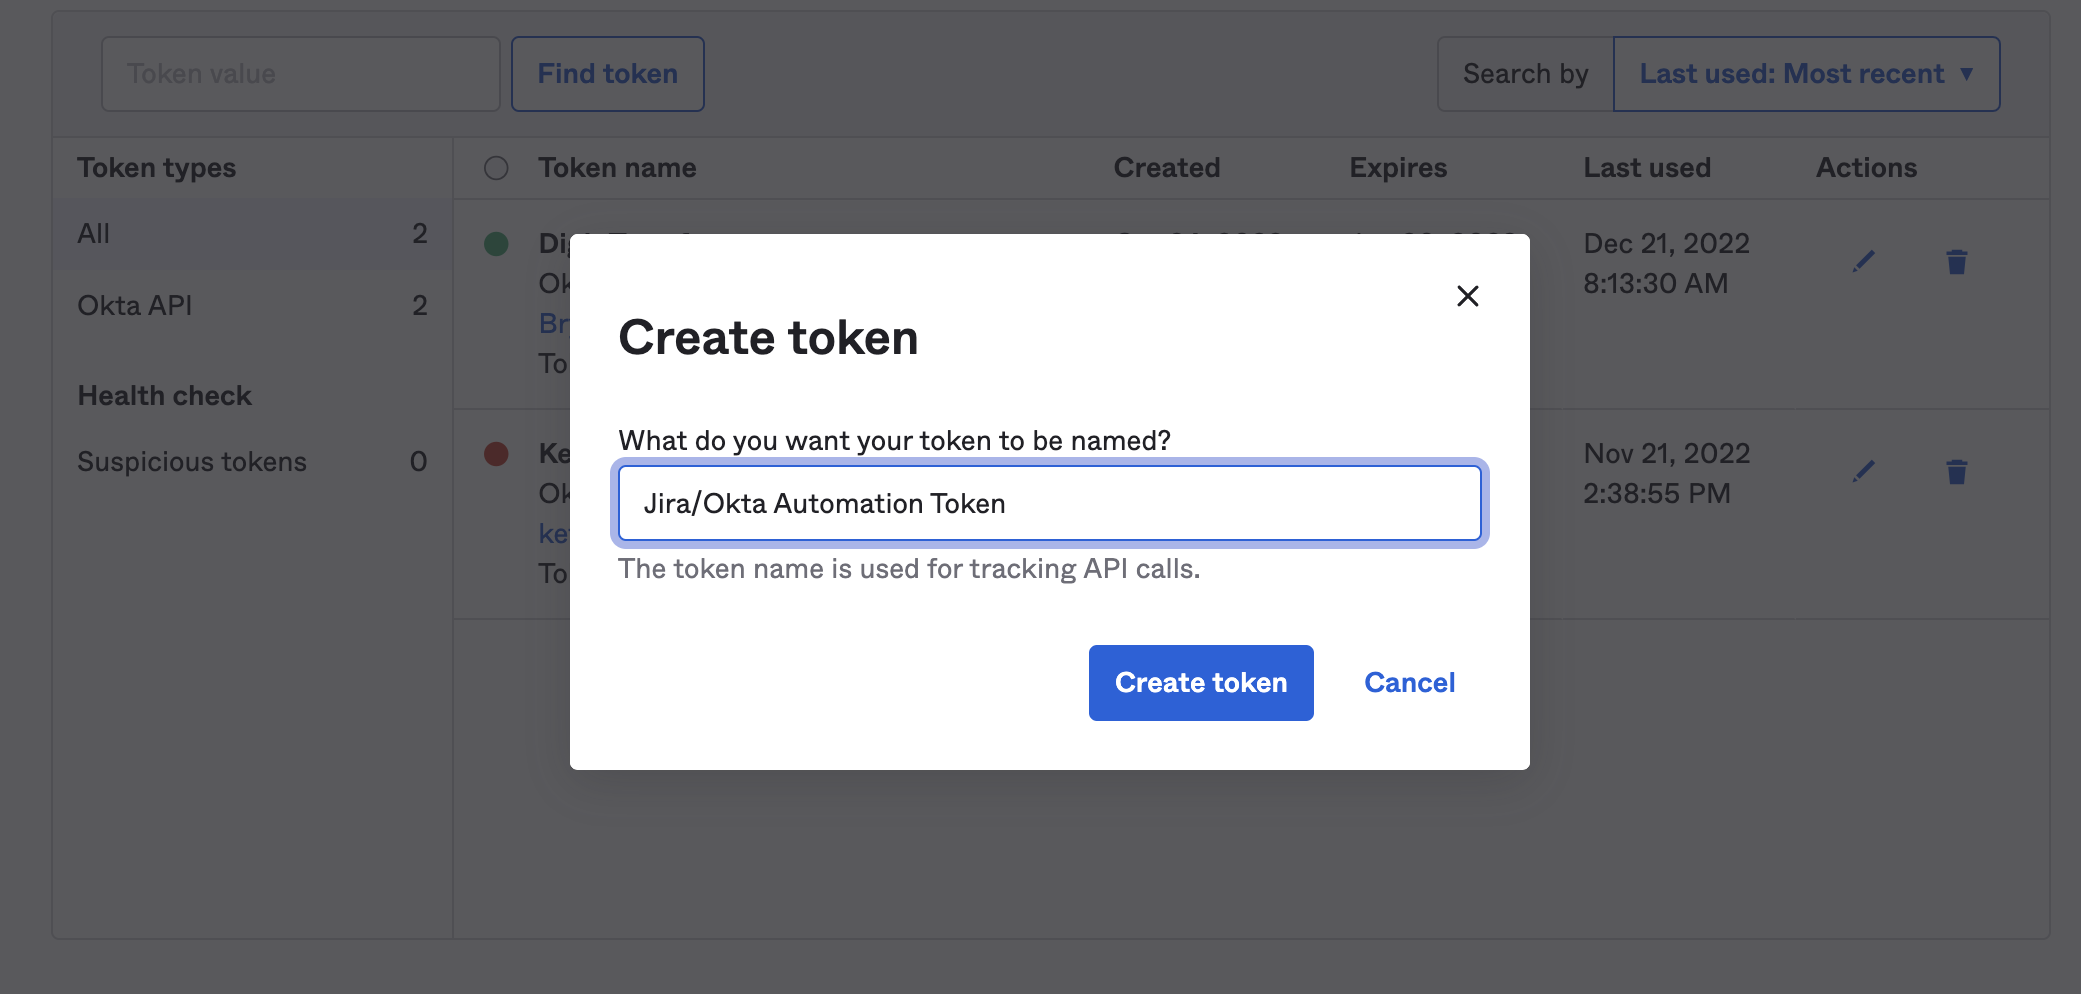The image size is (2081, 994).
Task: Delete the token last used Dec 21
Action: click(1956, 262)
